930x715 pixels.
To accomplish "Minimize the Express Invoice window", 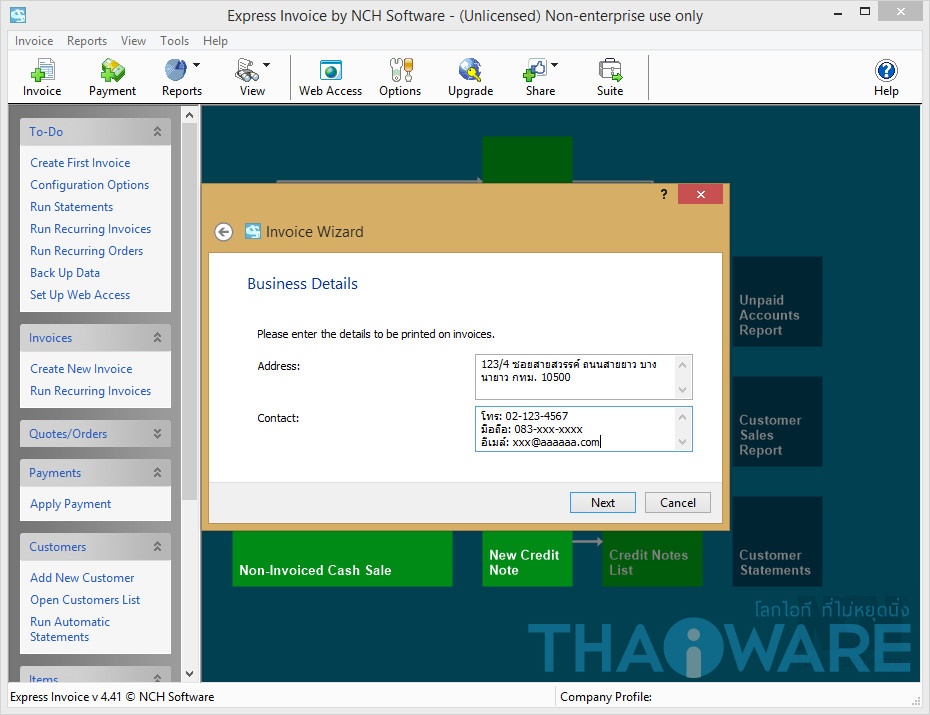I will coord(837,13).
